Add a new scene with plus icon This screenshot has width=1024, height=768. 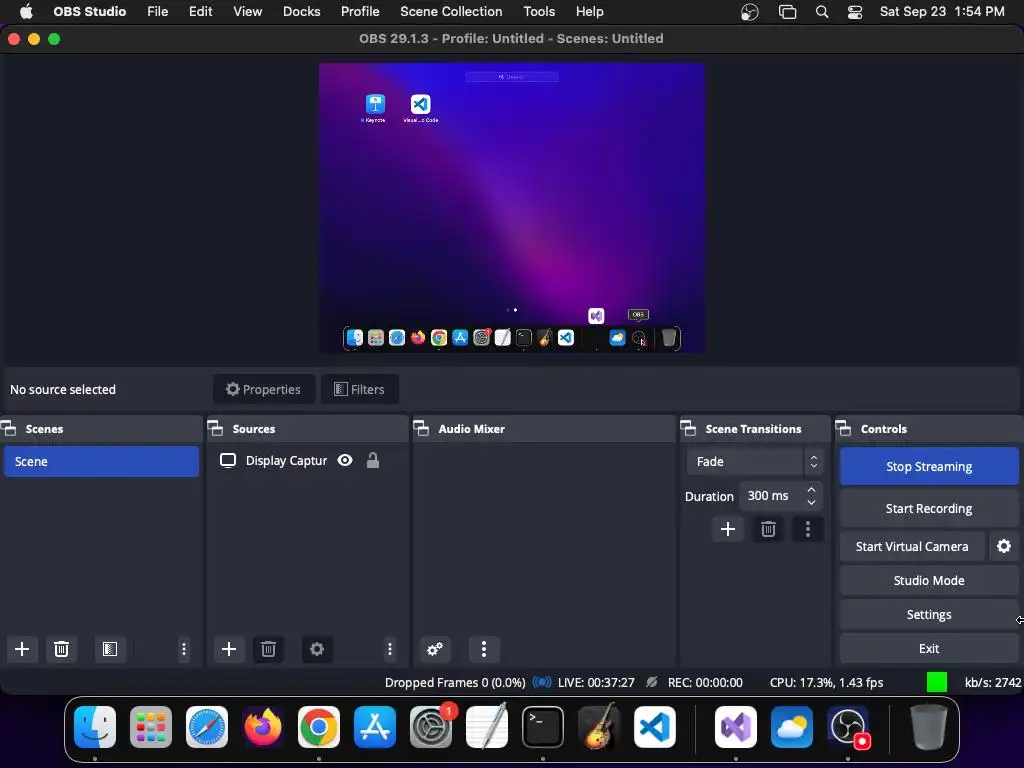(22, 648)
